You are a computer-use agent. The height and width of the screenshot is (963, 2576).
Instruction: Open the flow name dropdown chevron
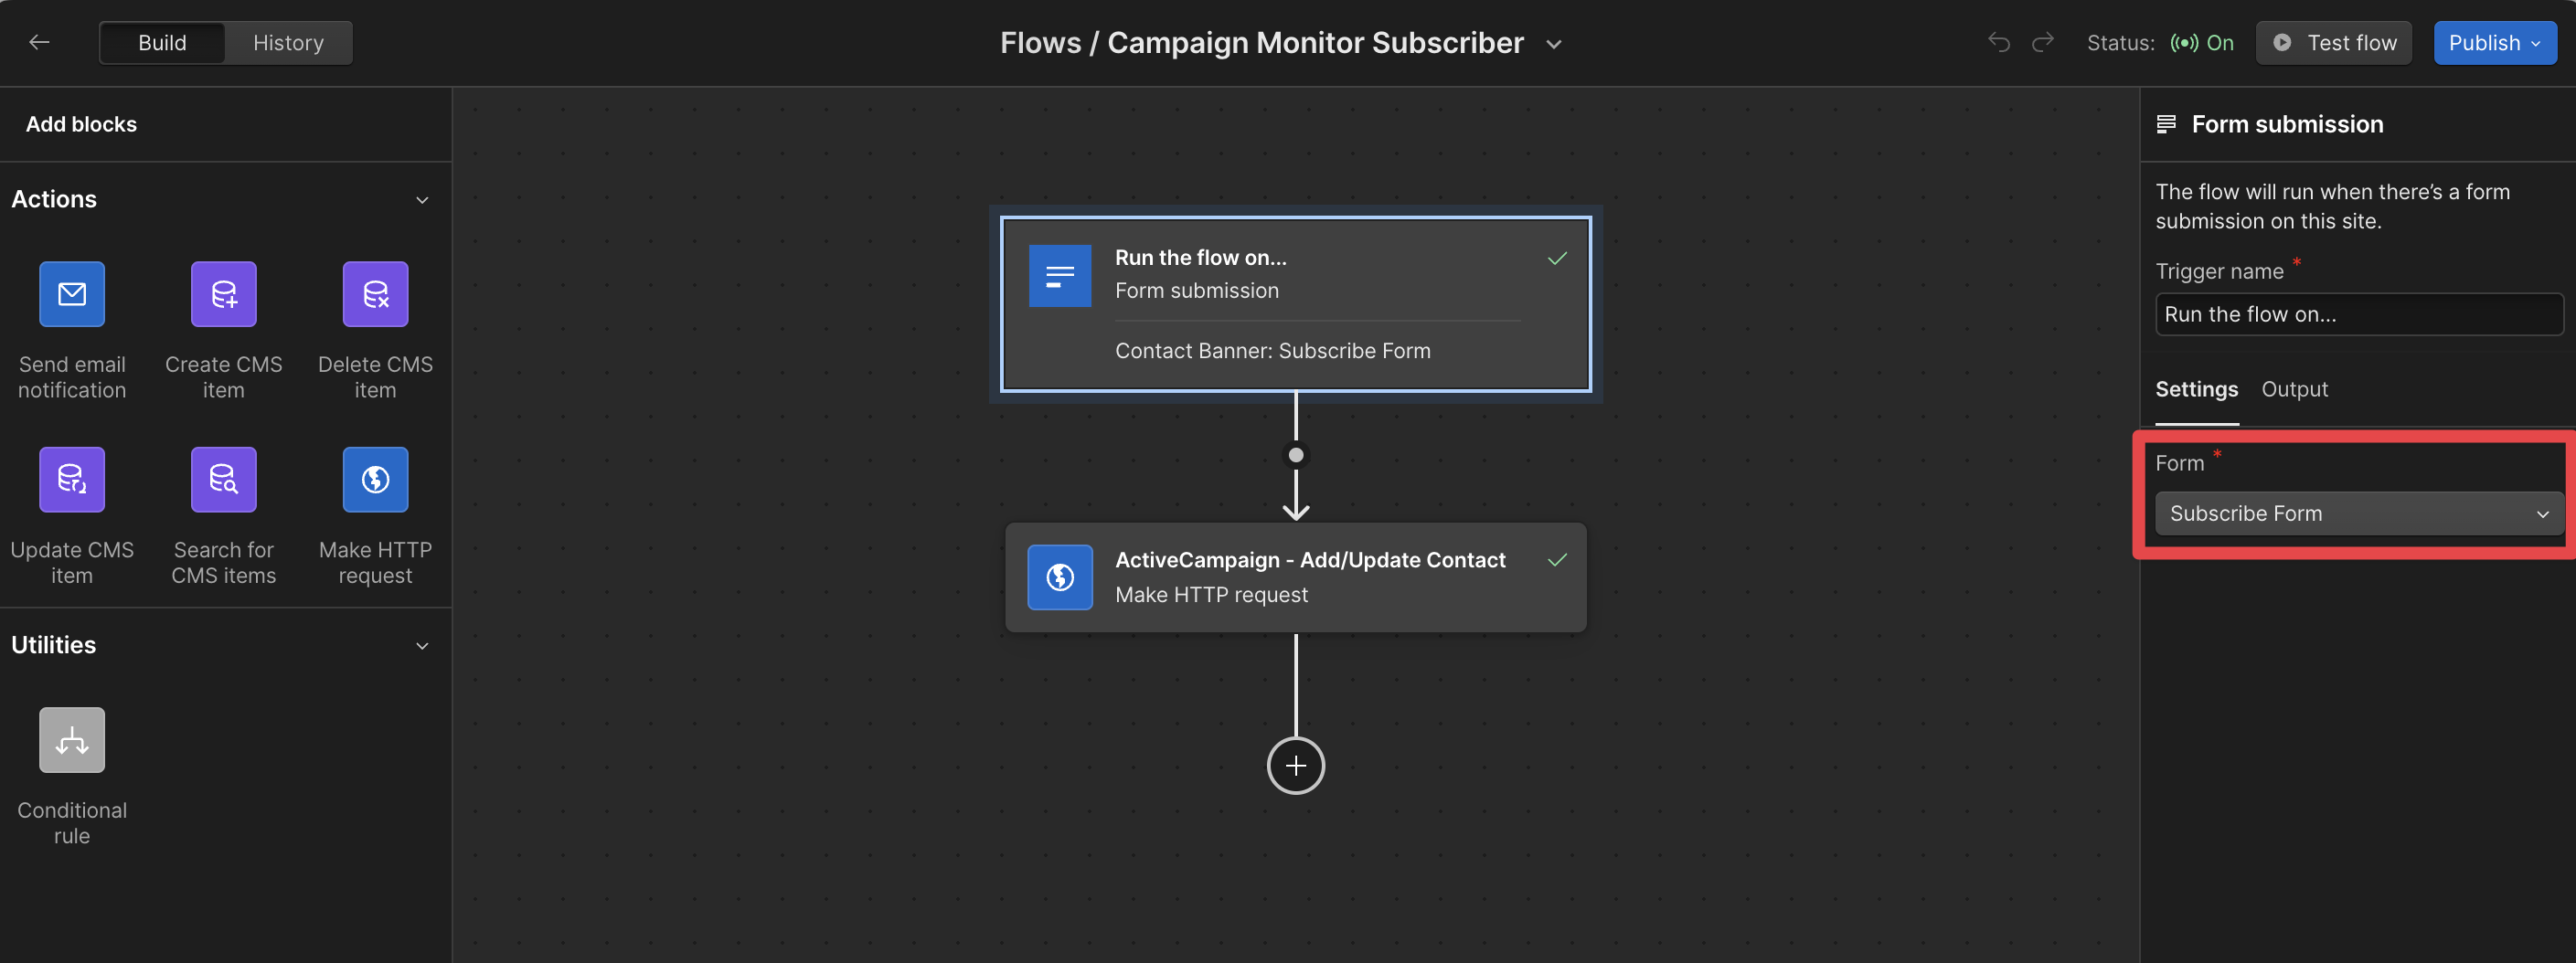1554,44
